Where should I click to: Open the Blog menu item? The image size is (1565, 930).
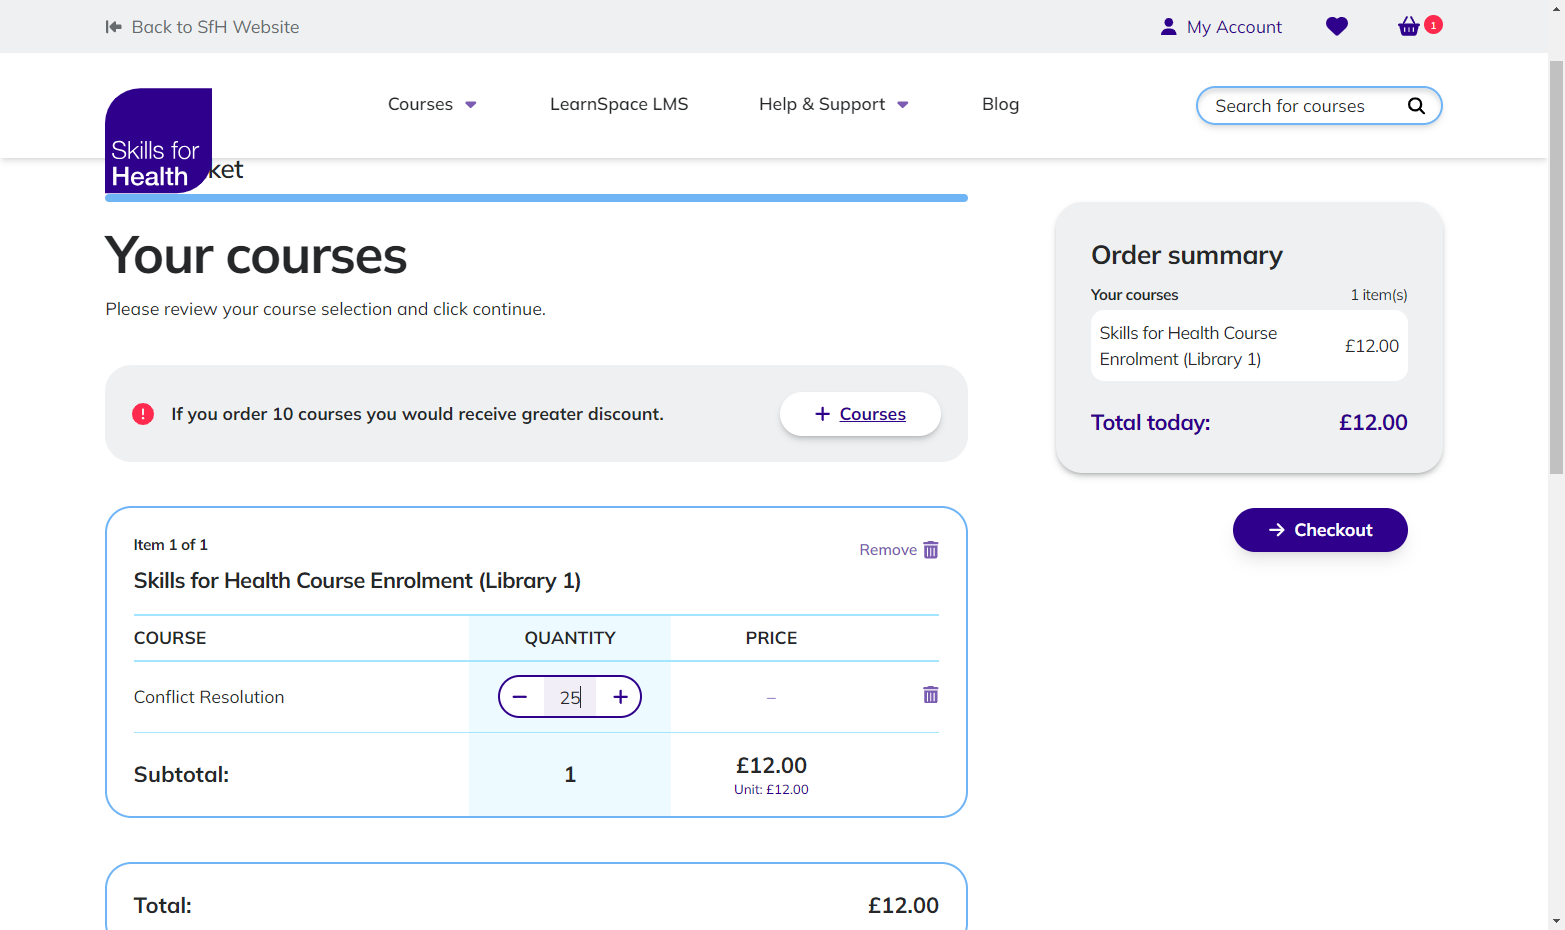(x=1000, y=104)
